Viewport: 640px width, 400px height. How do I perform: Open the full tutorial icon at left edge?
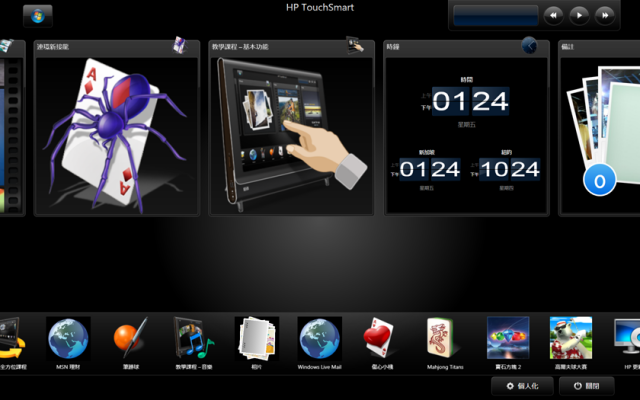(x=11, y=338)
